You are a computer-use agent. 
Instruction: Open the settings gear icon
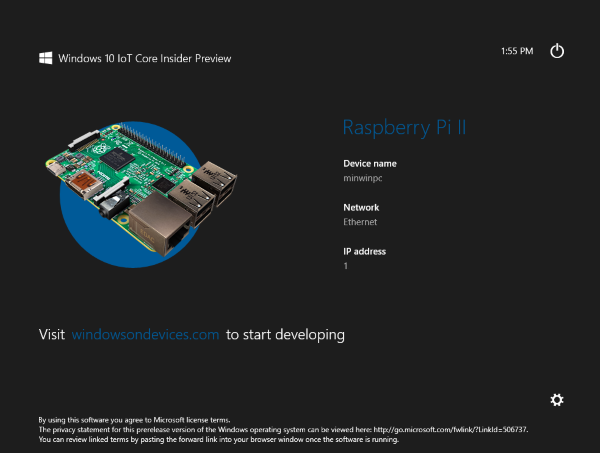(557, 400)
